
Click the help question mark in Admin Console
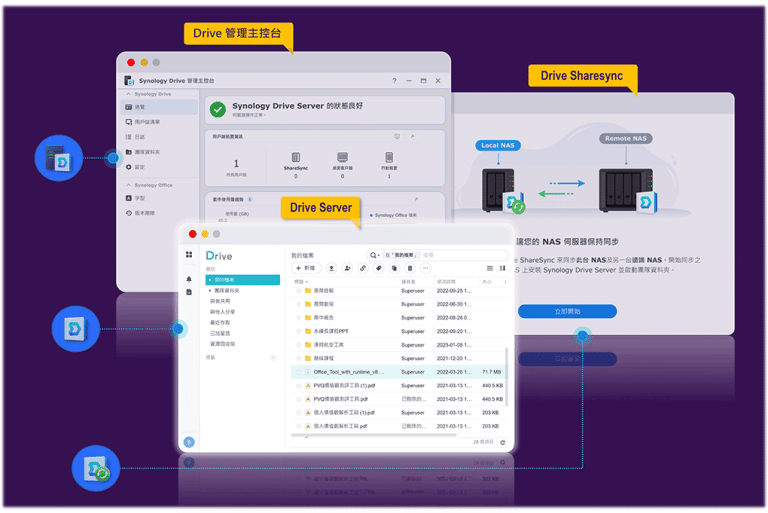point(394,81)
